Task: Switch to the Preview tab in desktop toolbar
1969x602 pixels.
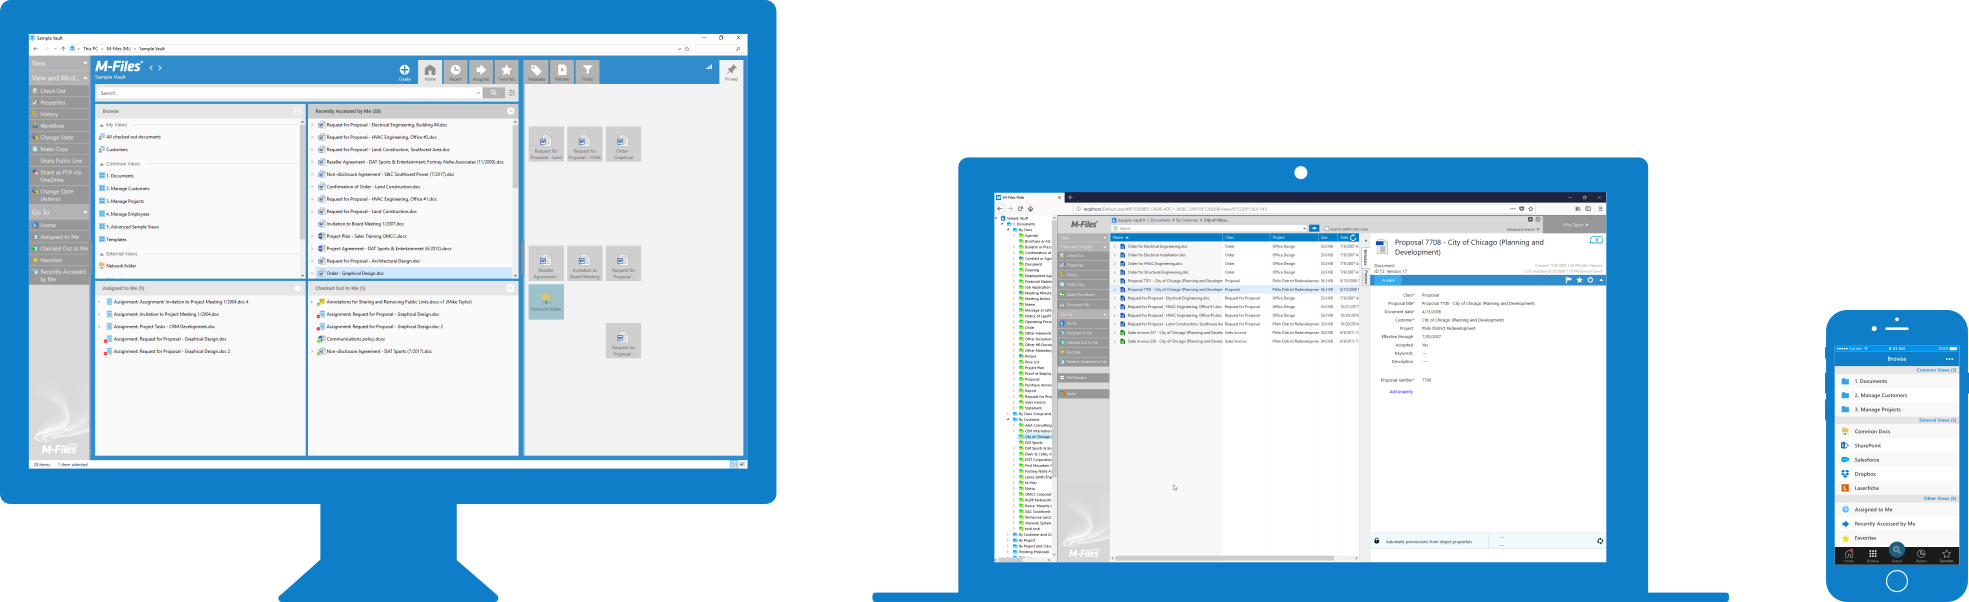Action: 562,71
